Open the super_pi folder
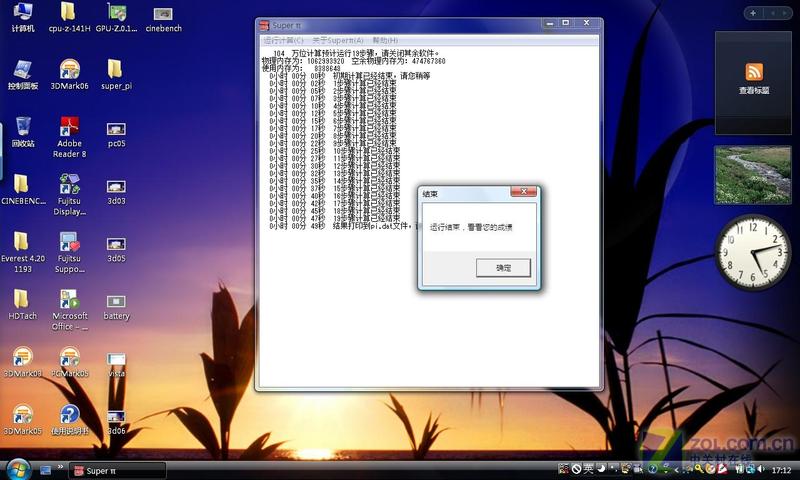 pyautogui.click(x=116, y=75)
